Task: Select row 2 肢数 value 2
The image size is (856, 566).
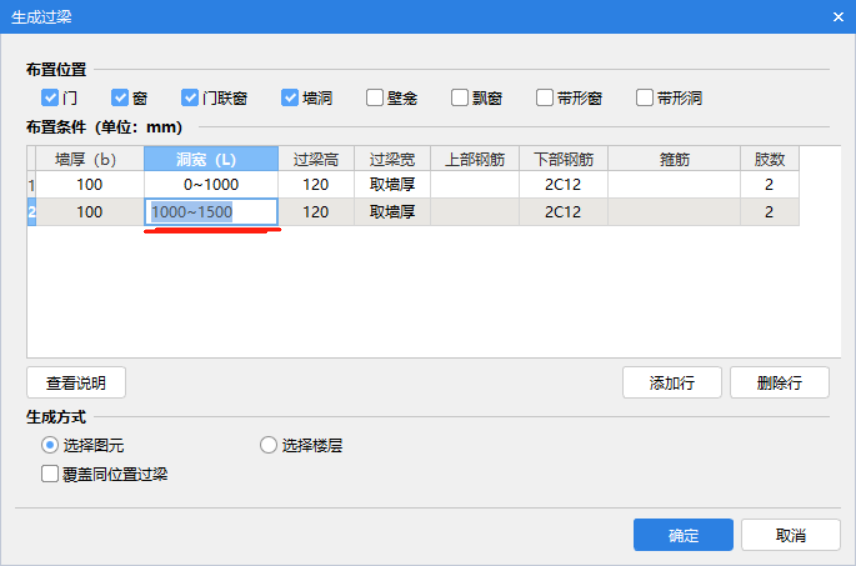Action: tap(770, 212)
